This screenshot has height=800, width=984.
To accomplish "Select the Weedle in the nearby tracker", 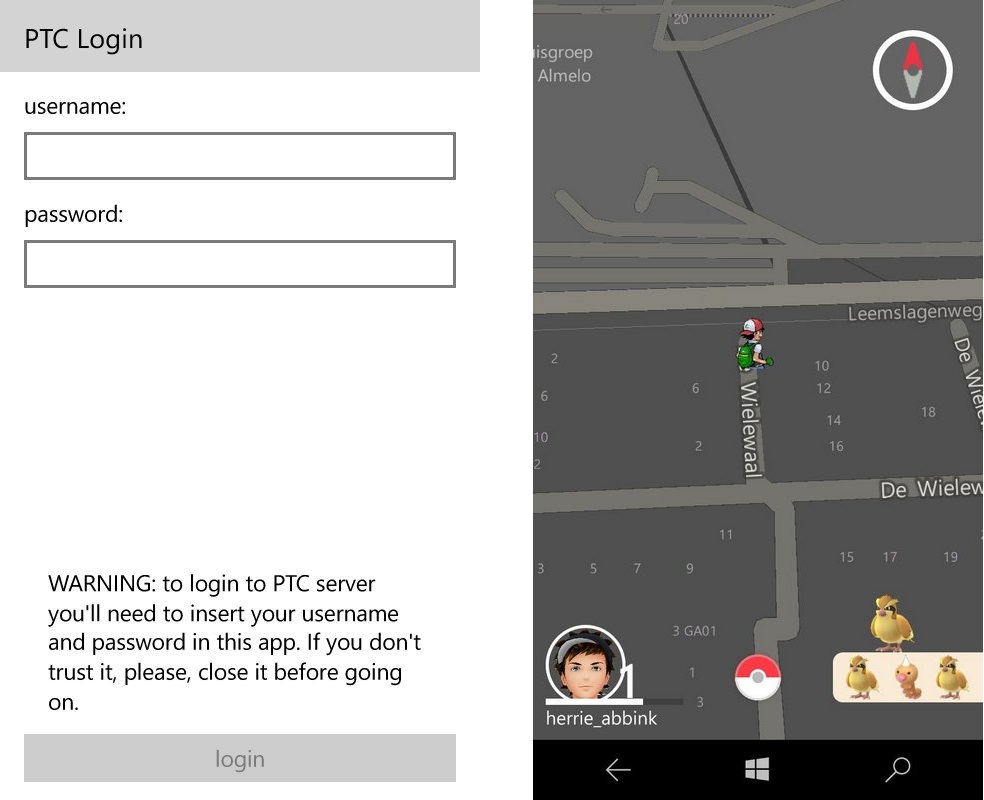I will pos(907,678).
